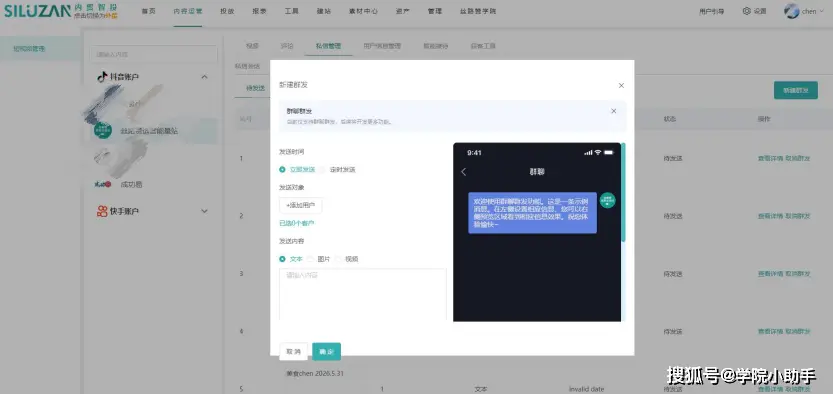Choose 视频 as the send content type

(346, 259)
